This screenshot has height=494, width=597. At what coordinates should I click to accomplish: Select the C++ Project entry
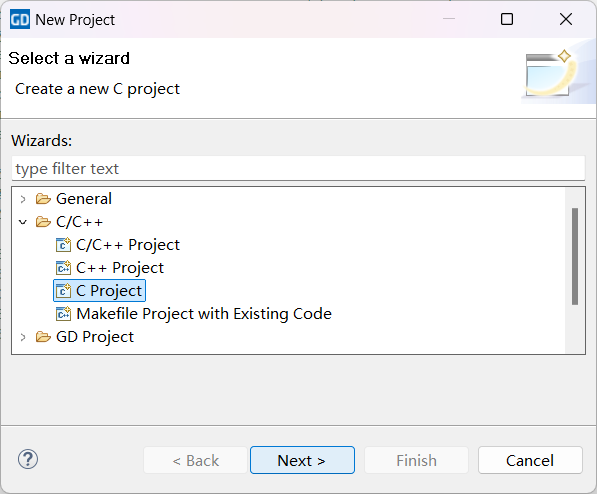120,268
